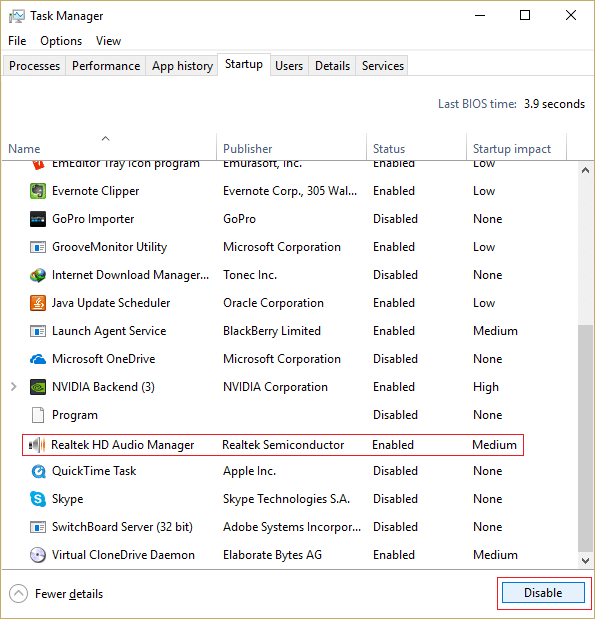Click the QuickTime Task icon
The image size is (595, 619).
38,471
